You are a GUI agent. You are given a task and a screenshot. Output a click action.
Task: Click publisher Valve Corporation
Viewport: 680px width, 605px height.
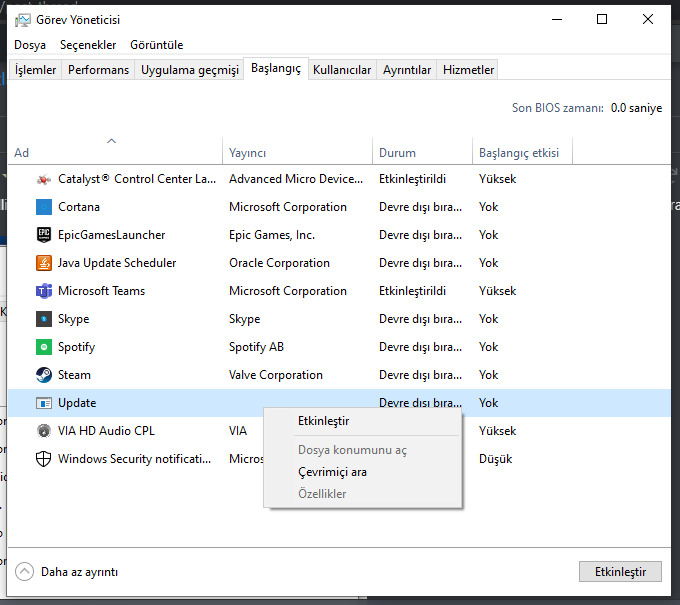tap(276, 375)
